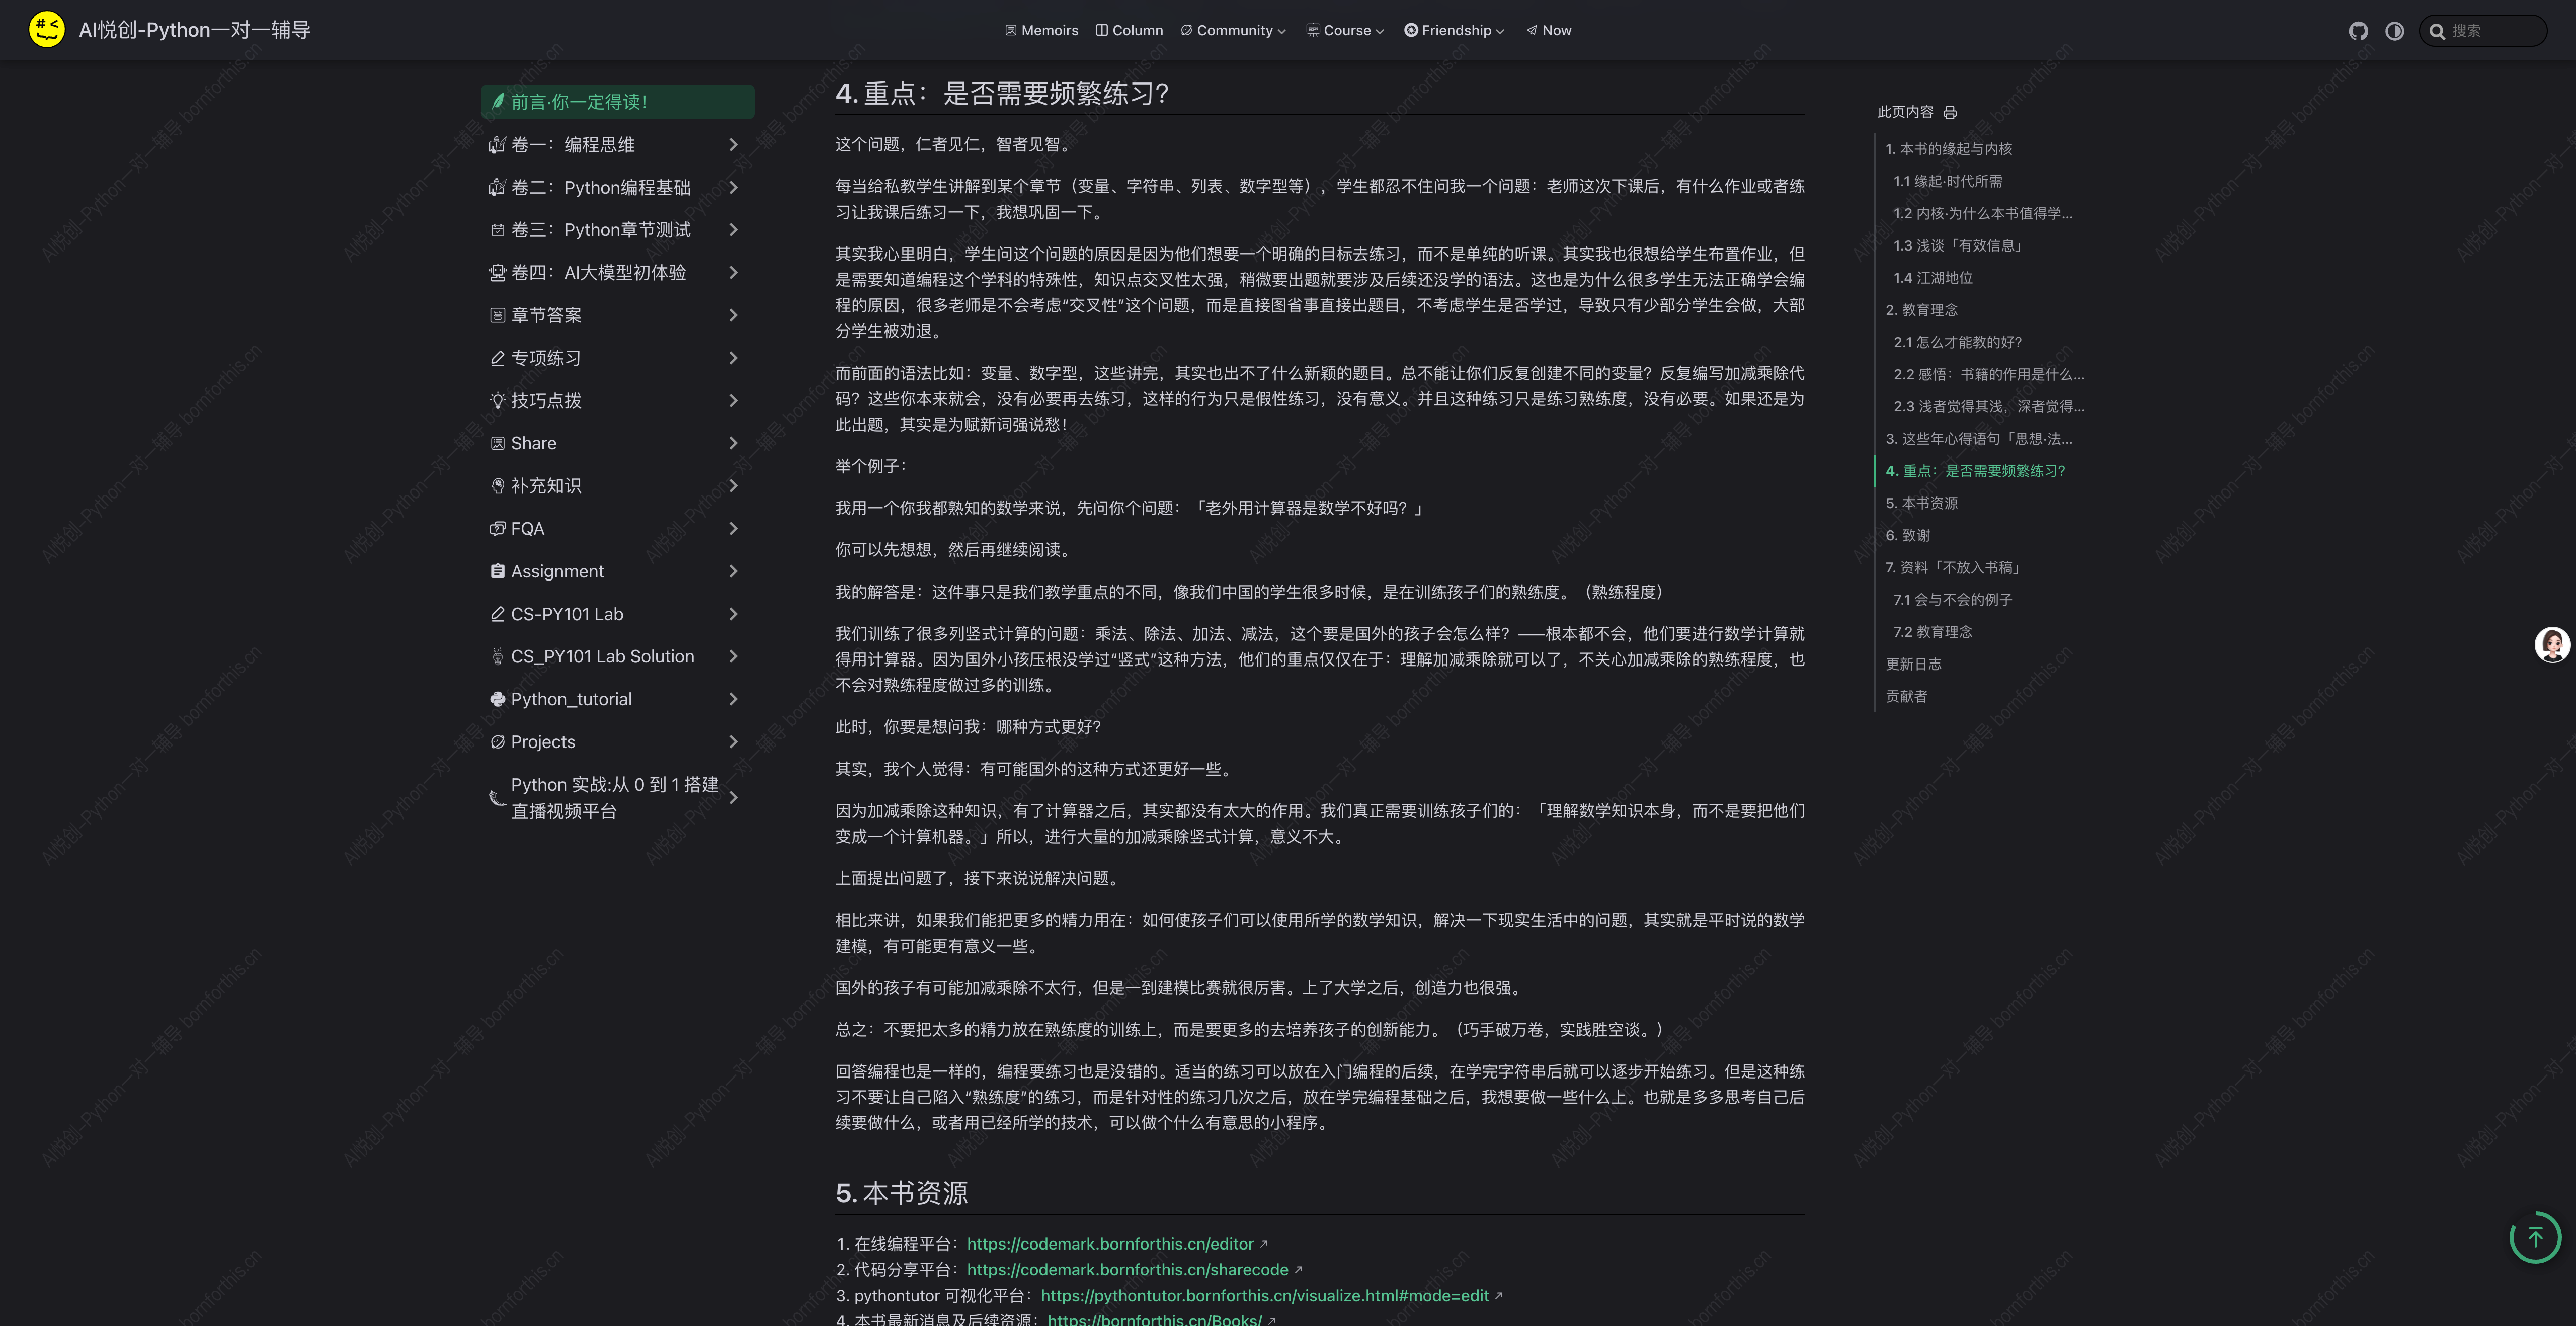Open the Column nav item

coord(1129,30)
